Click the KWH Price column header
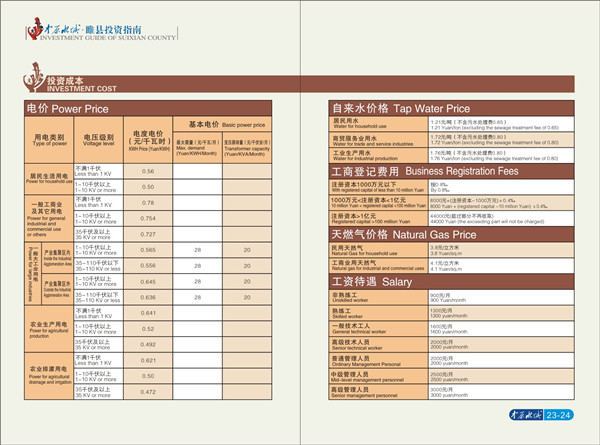The width and height of the screenshot is (600, 445). click(x=148, y=140)
